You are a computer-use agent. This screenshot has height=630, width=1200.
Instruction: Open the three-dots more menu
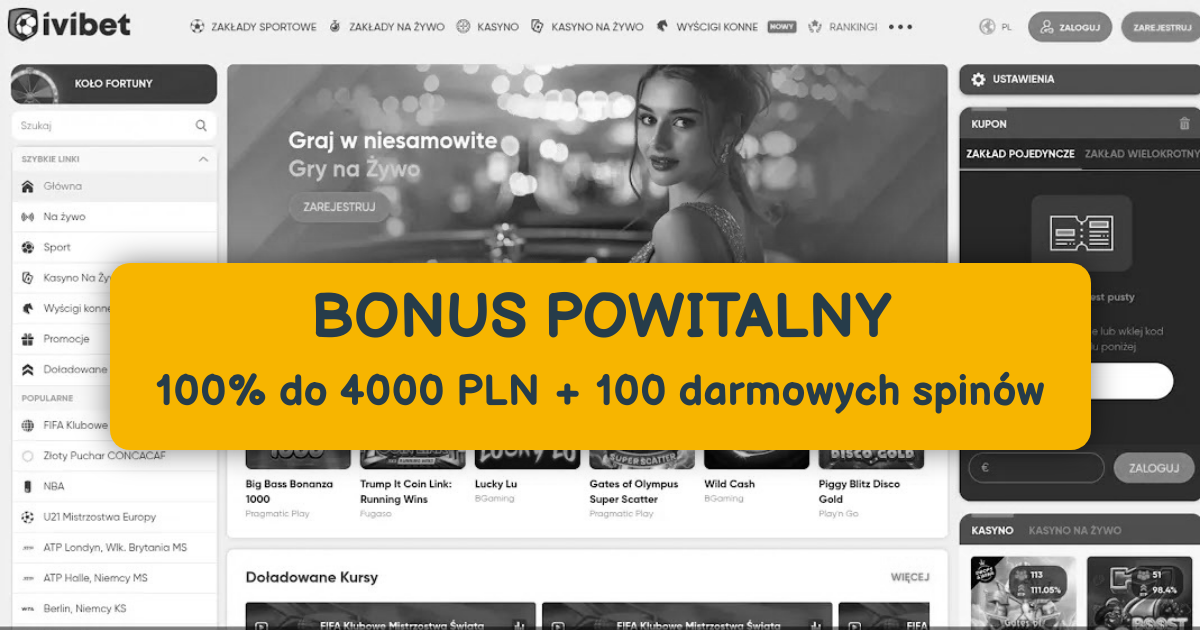point(900,27)
